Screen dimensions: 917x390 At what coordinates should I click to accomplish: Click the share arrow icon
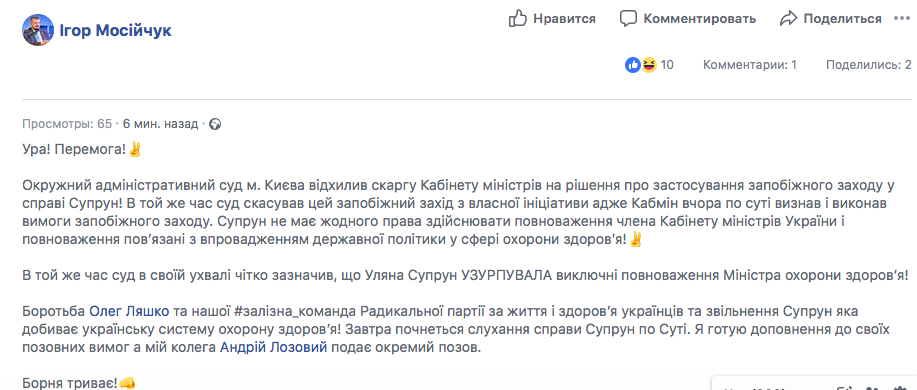(788, 19)
